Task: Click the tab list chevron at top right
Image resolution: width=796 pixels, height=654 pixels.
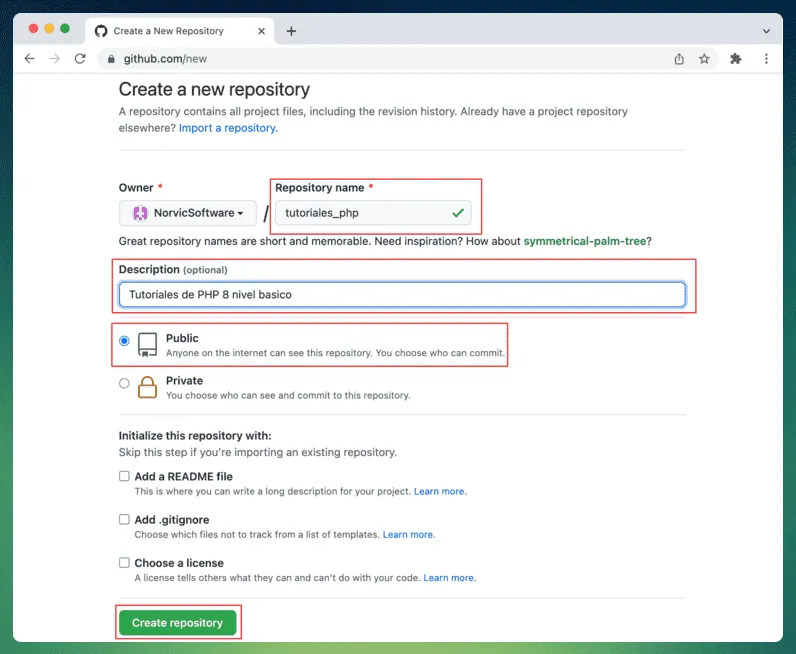Action: click(x=766, y=31)
